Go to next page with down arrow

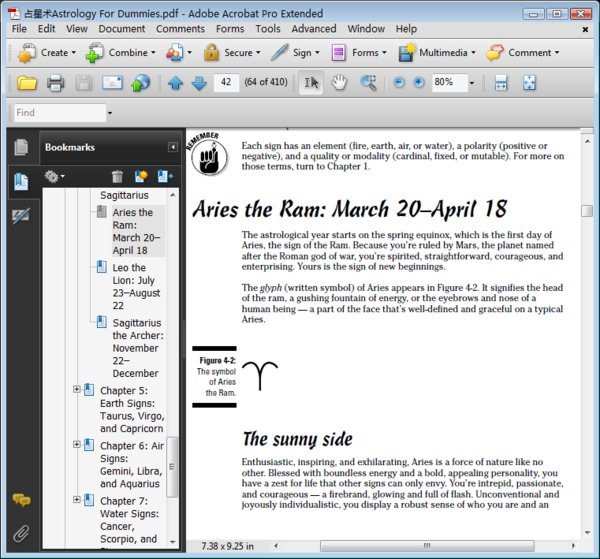[x=199, y=83]
